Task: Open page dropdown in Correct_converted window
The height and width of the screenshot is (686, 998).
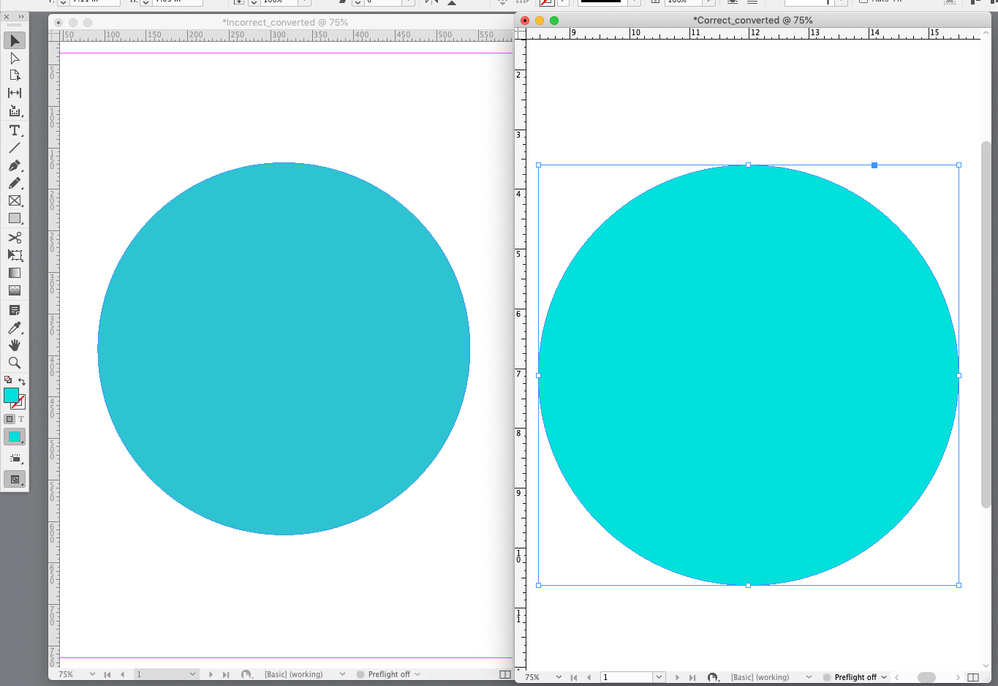Action: point(659,677)
